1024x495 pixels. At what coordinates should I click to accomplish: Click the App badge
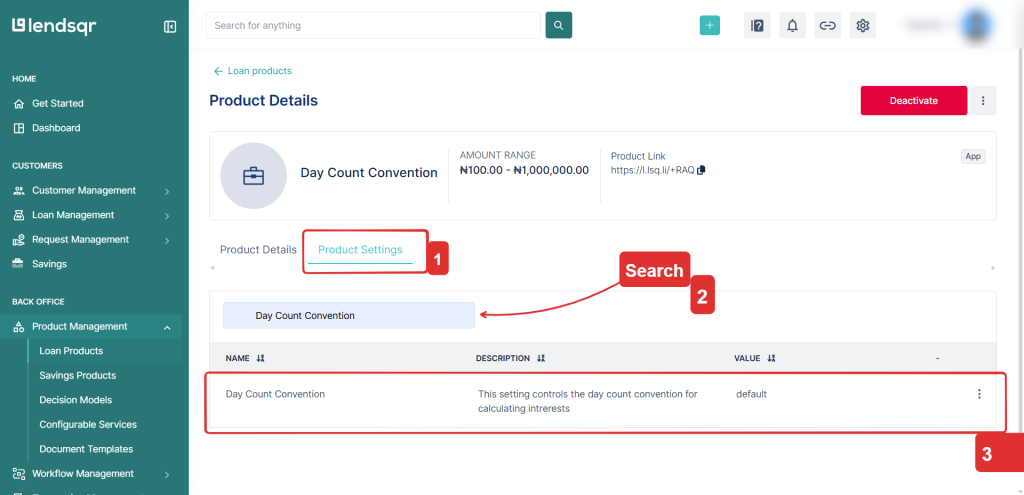pos(973,157)
